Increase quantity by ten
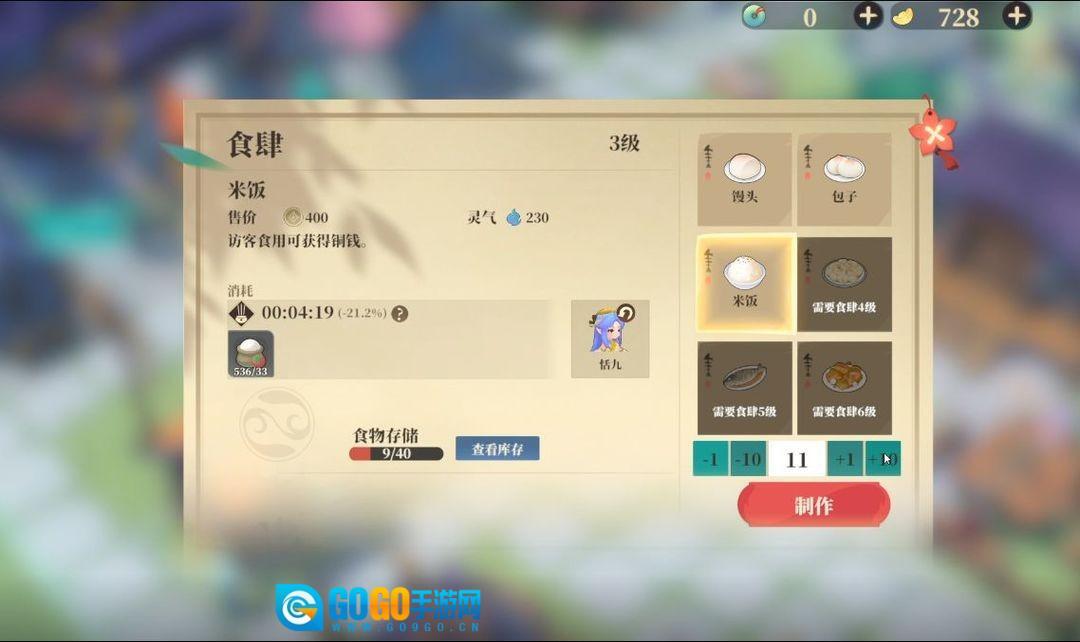Viewport: 1080px width, 642px height. tap(883, 459)
